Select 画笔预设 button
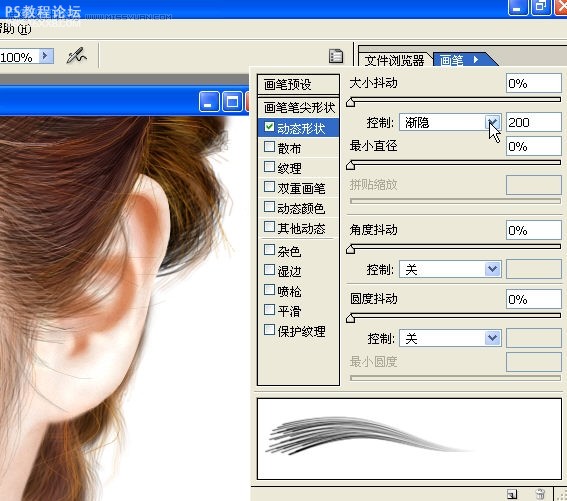This screenshot has width=567, height=501. pos(298,84)
